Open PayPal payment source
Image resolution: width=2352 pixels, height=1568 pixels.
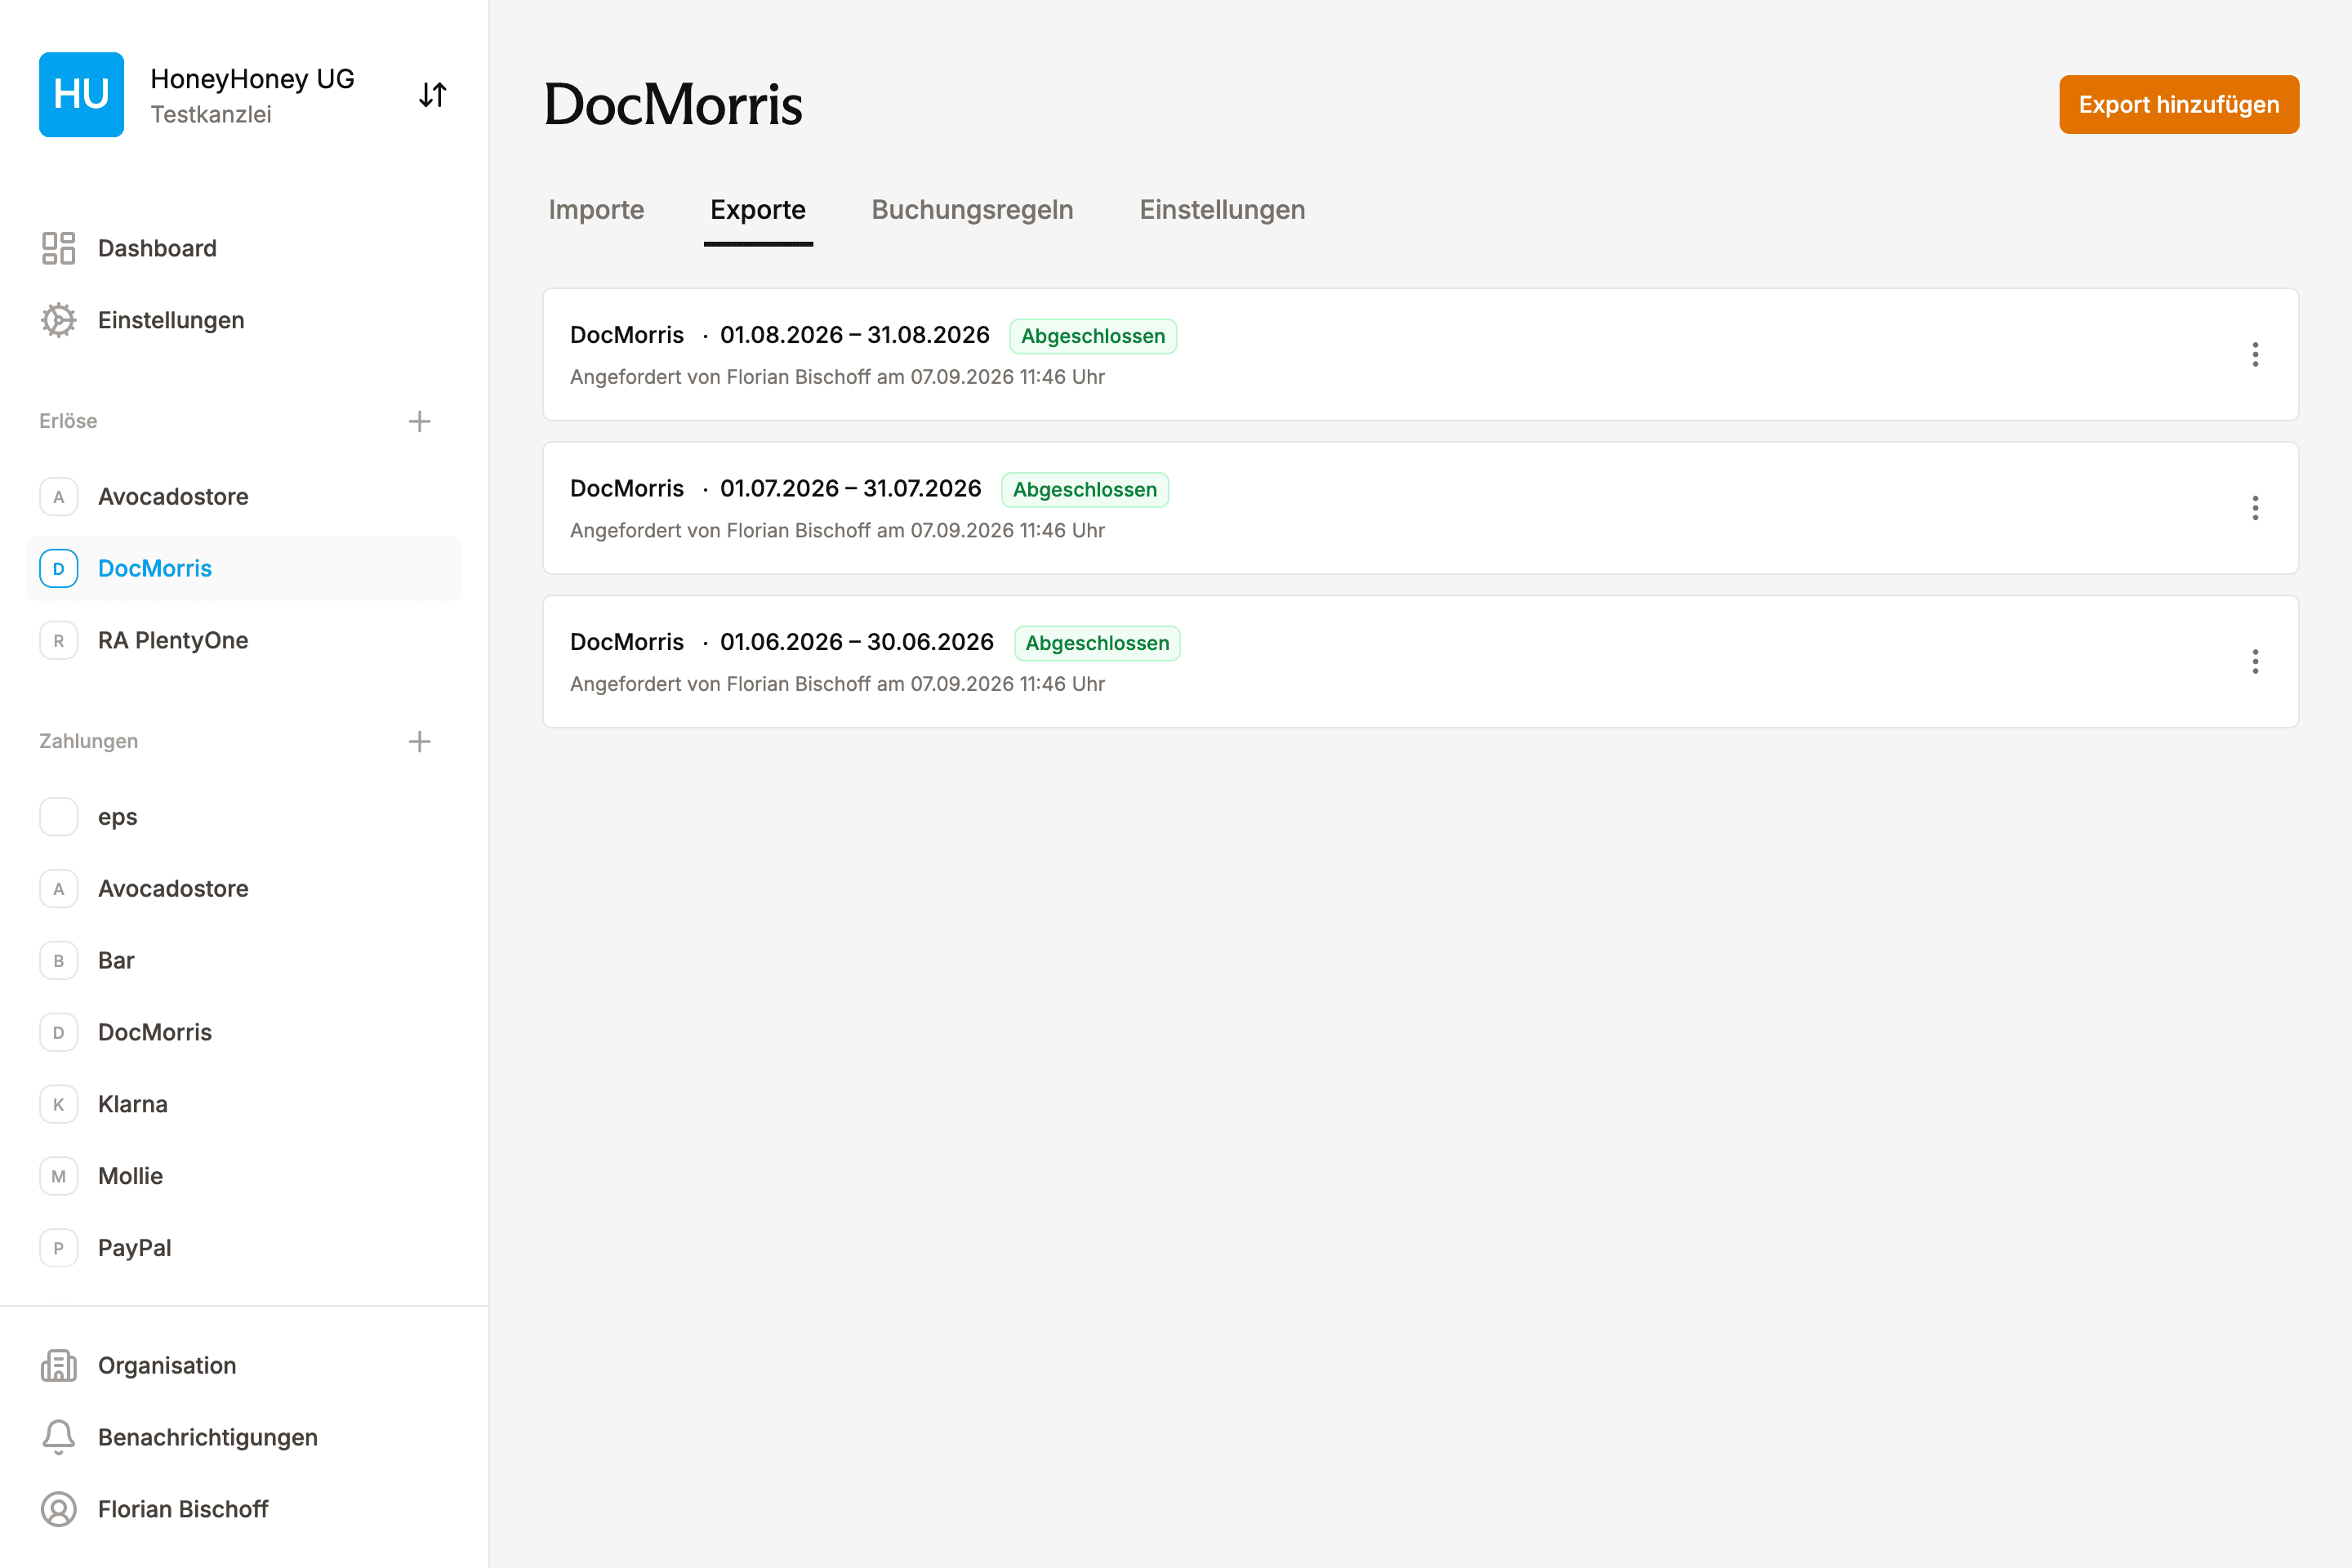point(244,1248)
